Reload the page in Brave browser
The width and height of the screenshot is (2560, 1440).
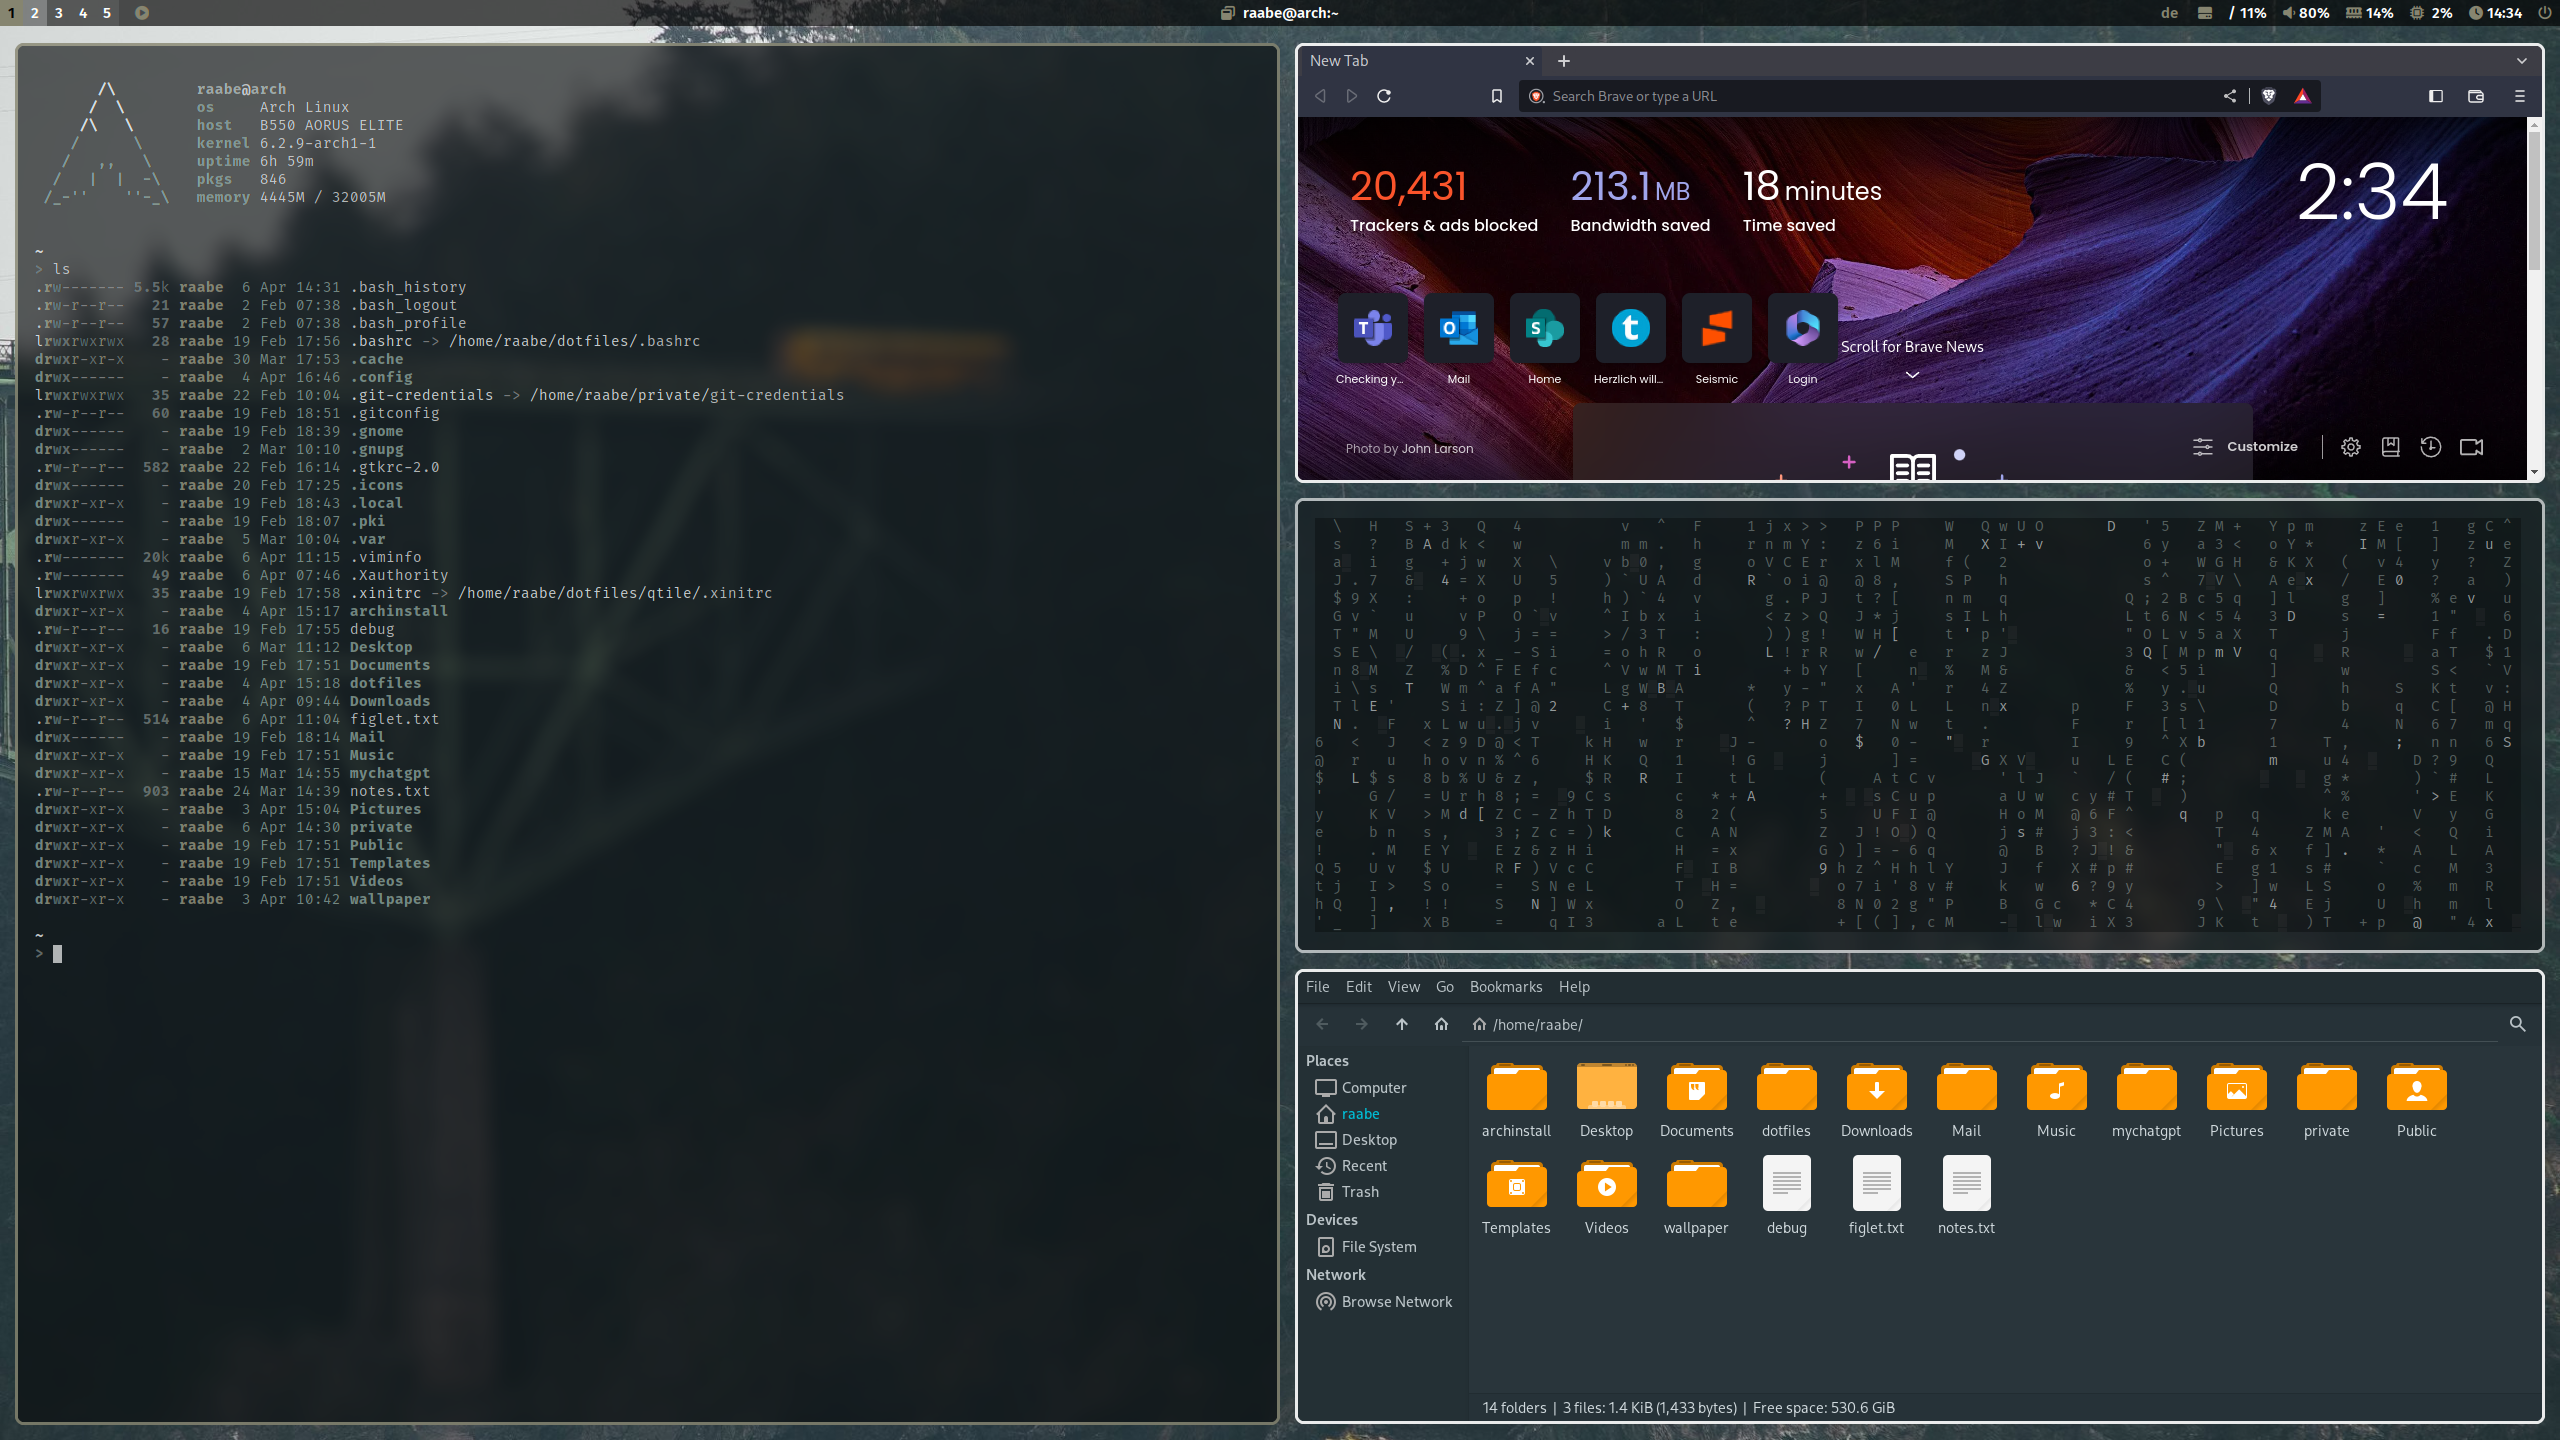click(x=1384, y=96)
